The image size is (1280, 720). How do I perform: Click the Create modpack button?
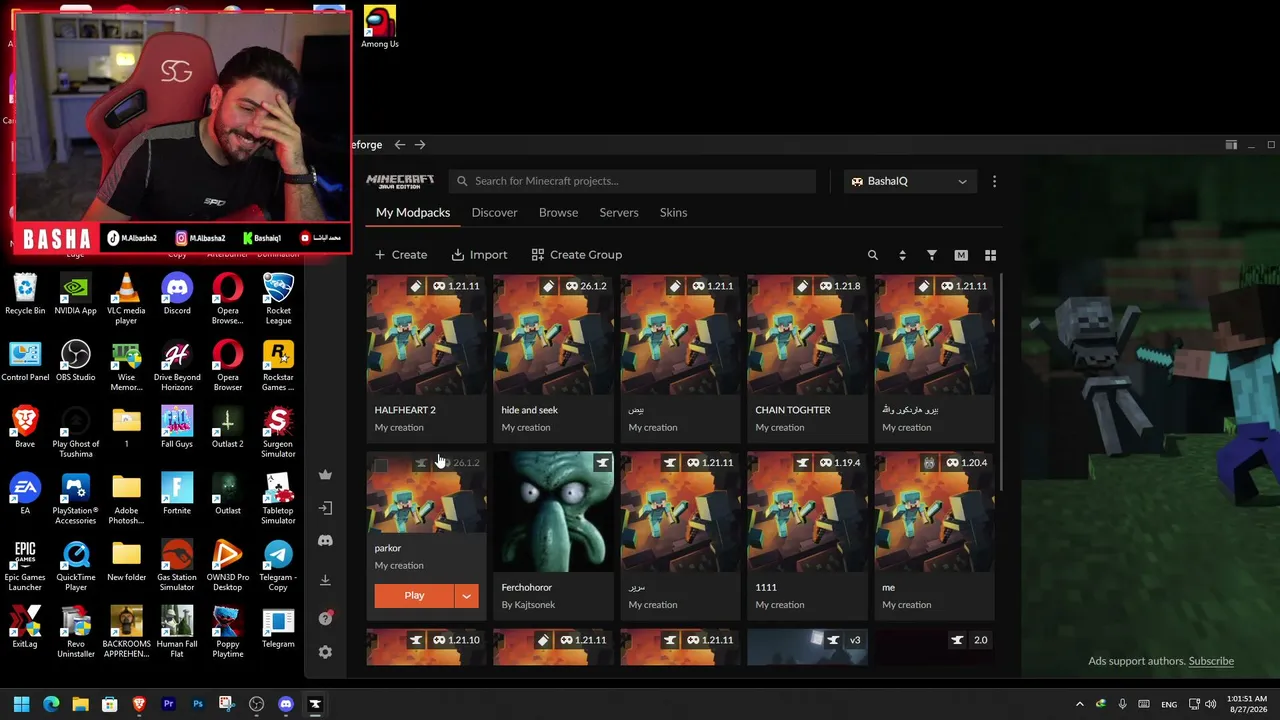(400, 255)
